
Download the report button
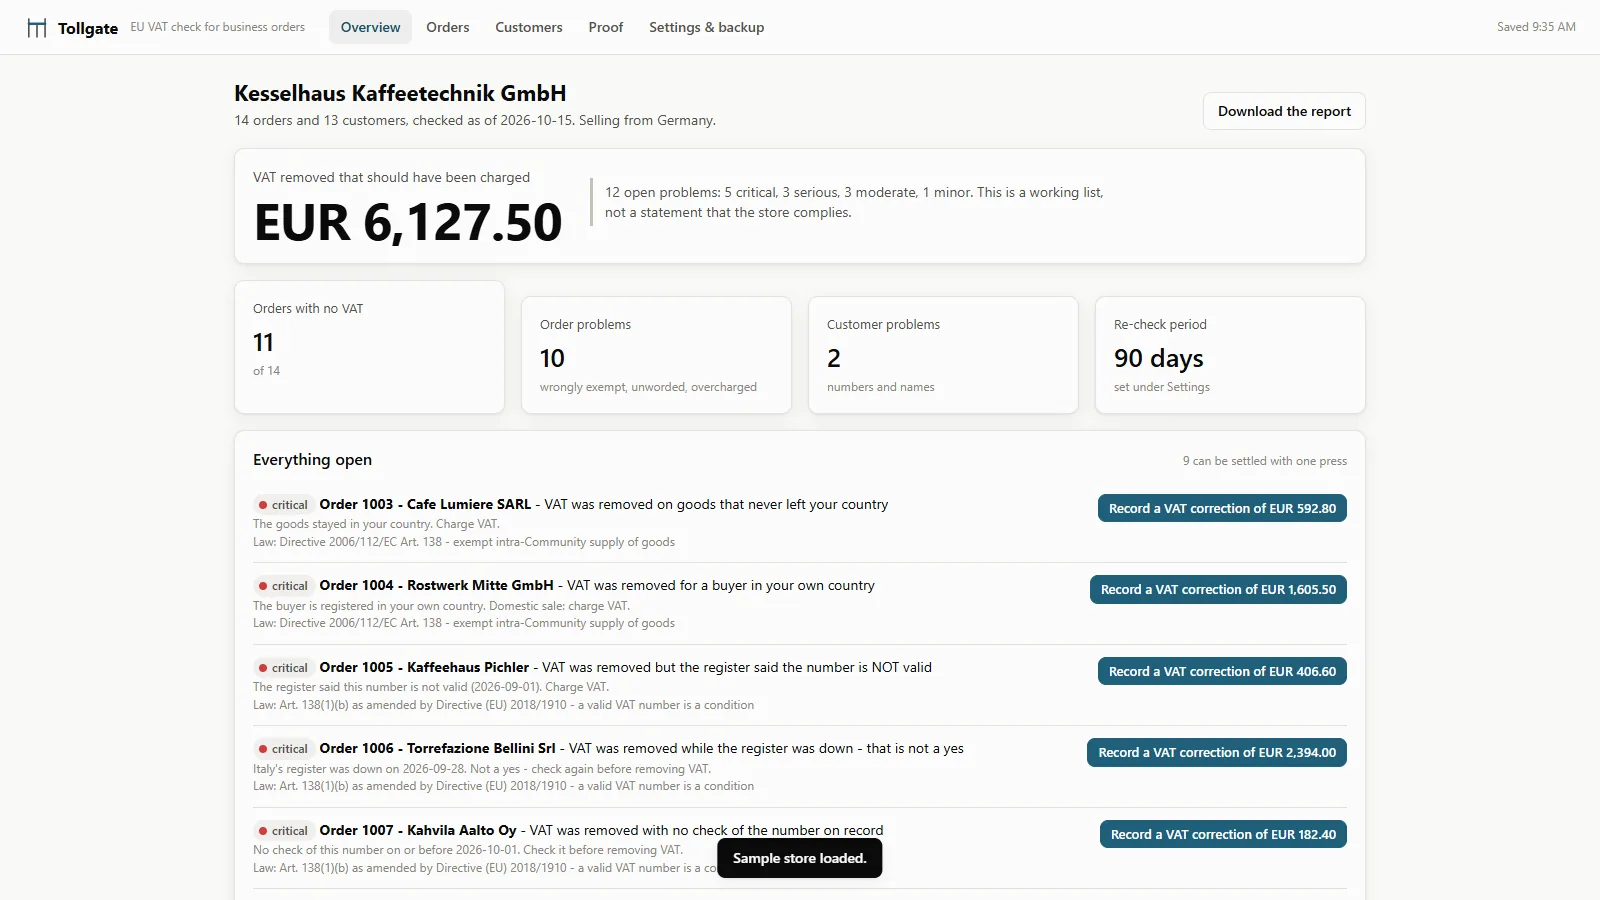coord(1284,111)
